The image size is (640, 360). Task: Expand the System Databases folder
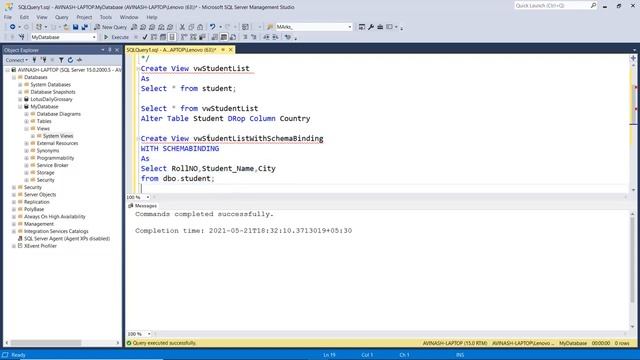tap(20, 84)
